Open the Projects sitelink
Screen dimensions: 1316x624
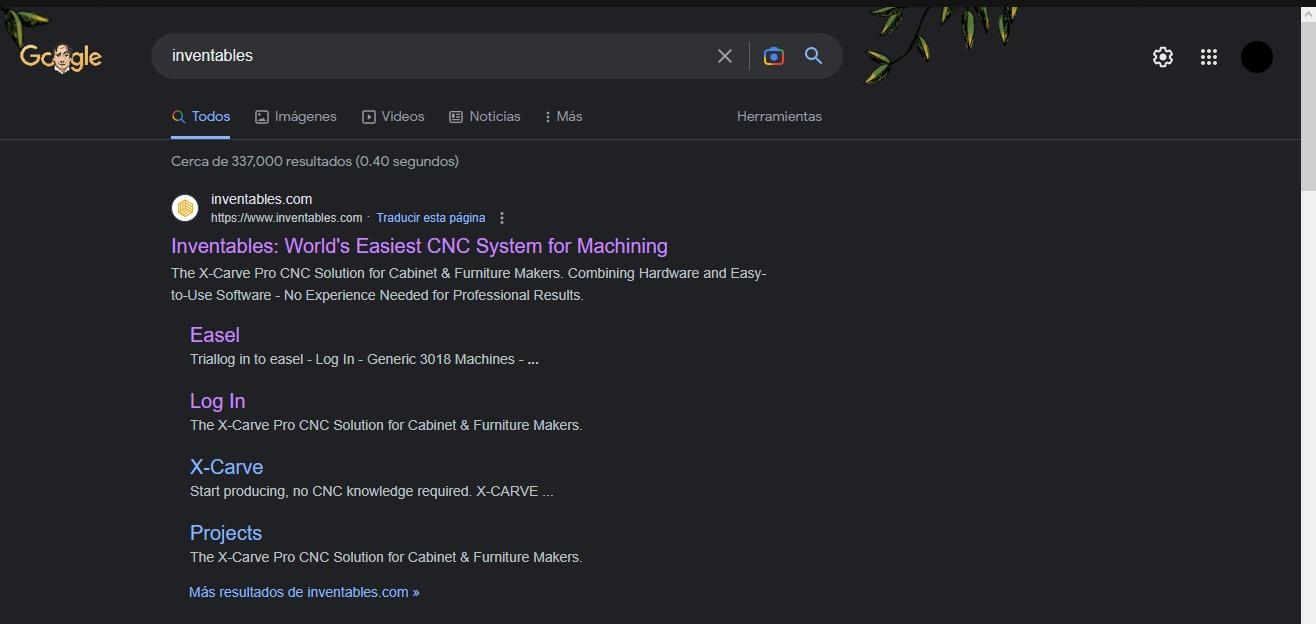click(x=226, y=533)
